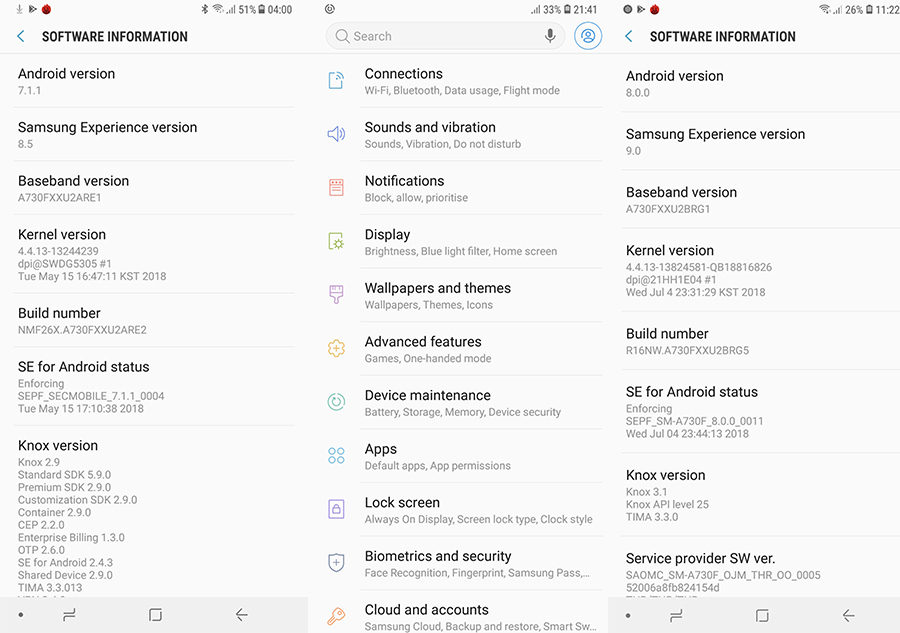Tap the Wallpapers and themes paintbrush icon
This screenshot has height=633, width=900.
(x=337, y=295)
